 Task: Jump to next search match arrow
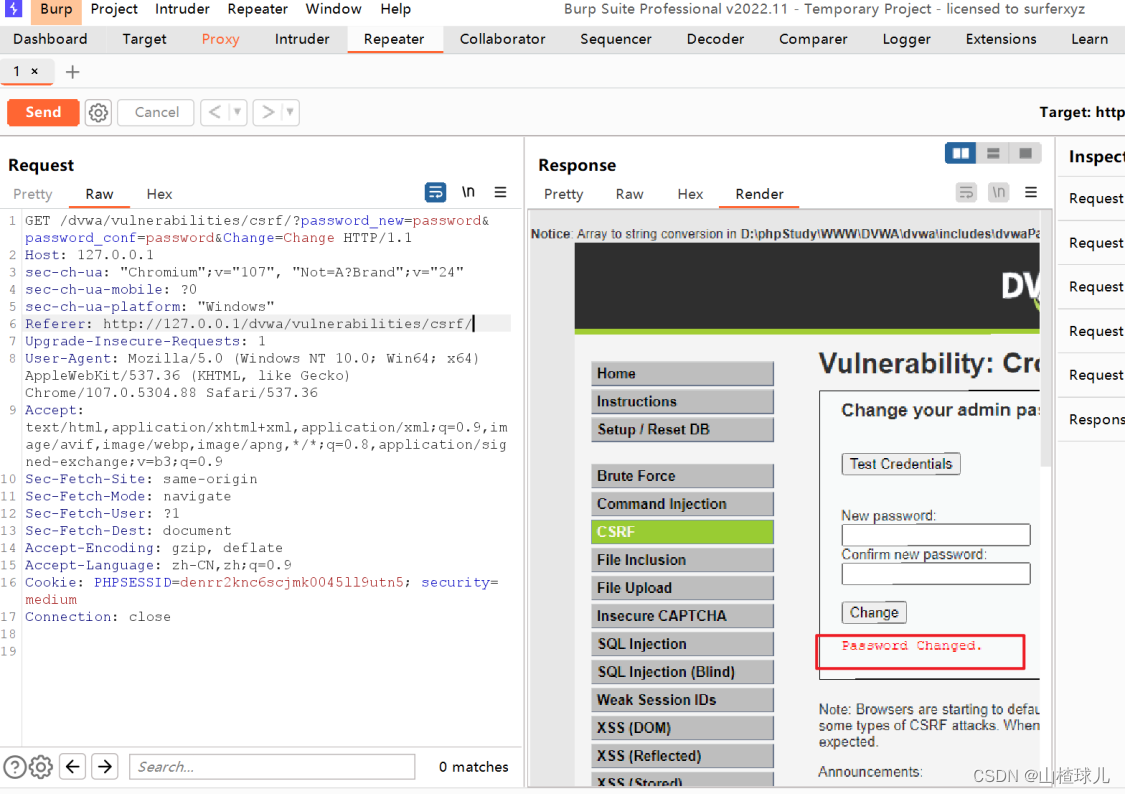105,767
